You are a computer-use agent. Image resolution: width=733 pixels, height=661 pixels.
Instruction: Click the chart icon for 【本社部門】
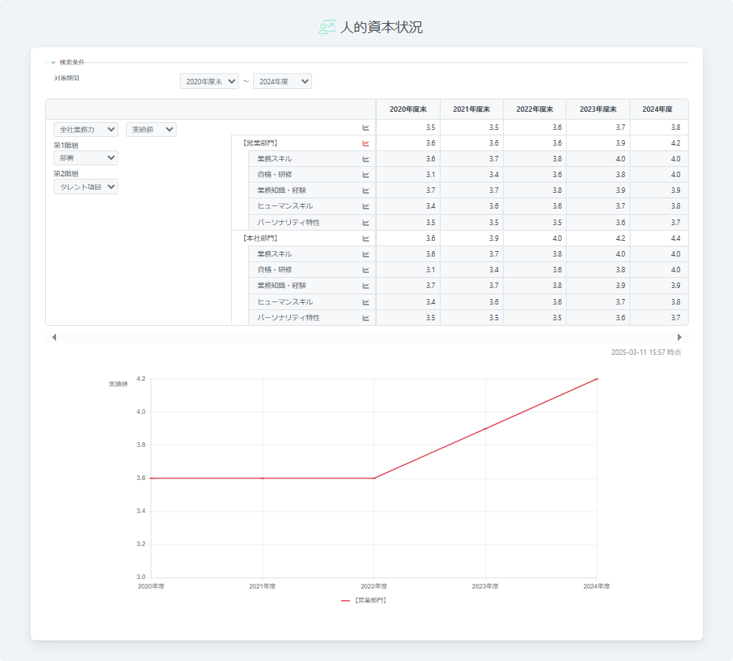pos(366,238)
